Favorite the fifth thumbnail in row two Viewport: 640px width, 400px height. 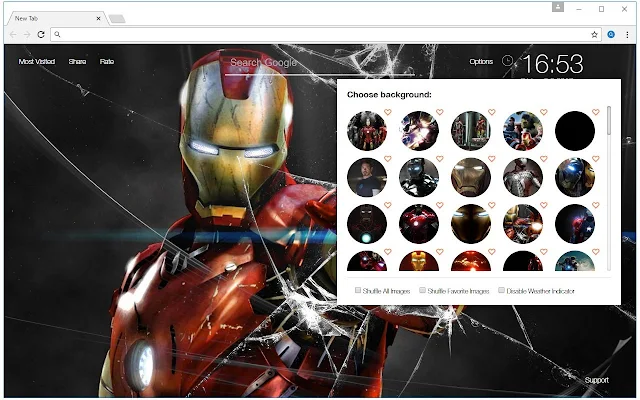tap(596, 158)
